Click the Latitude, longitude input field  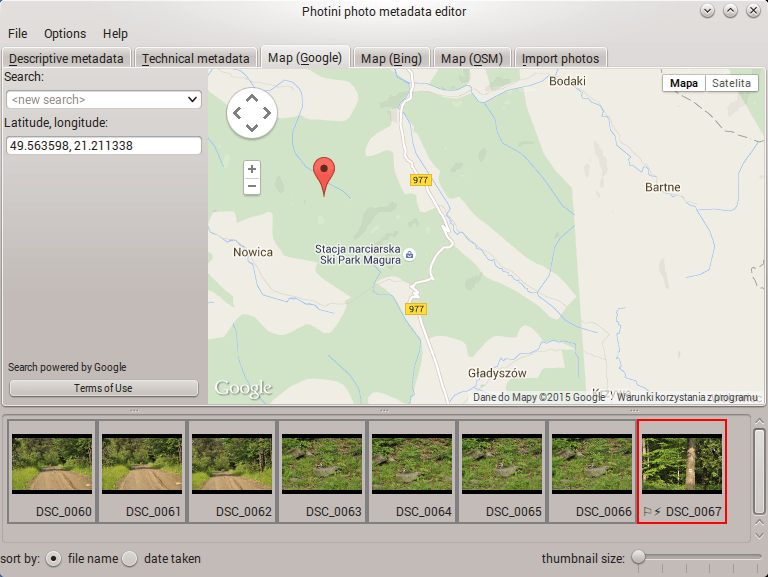104,145
